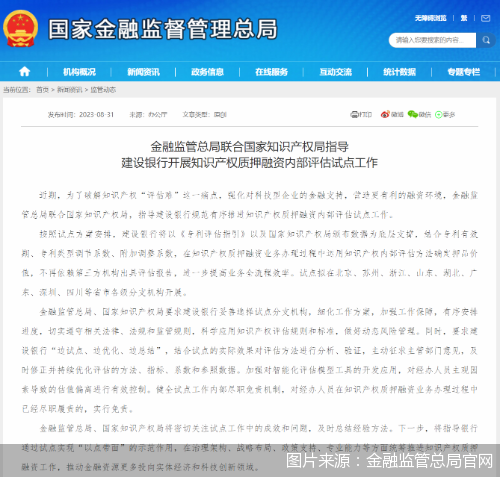500x477 pixels.
Task: Click the search magnifier button
Action: (x=486, y=40)
